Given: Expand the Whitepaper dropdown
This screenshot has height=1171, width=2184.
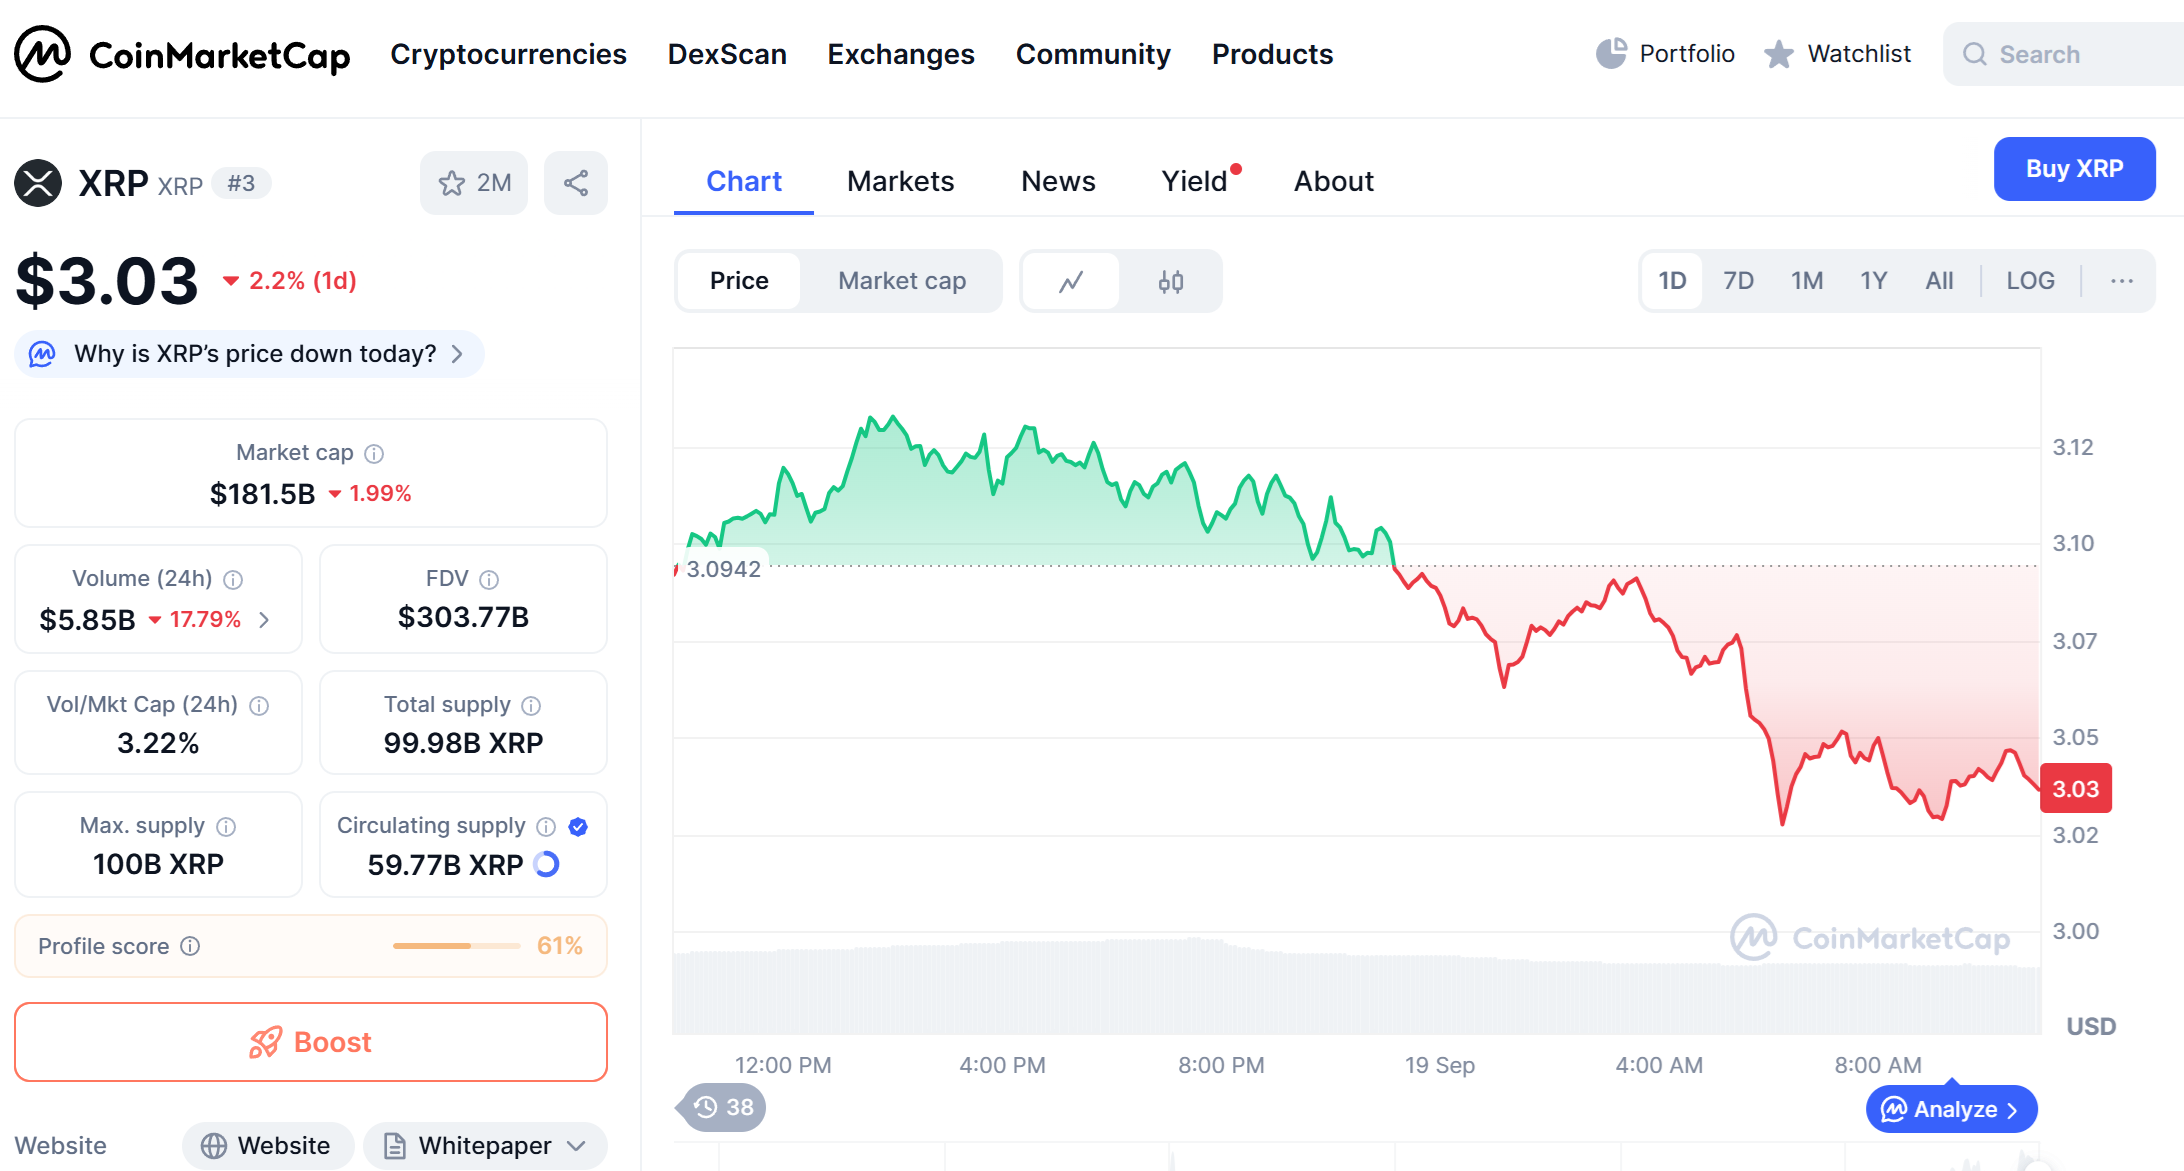Looking at the screenshot, I should point(576,1146).
